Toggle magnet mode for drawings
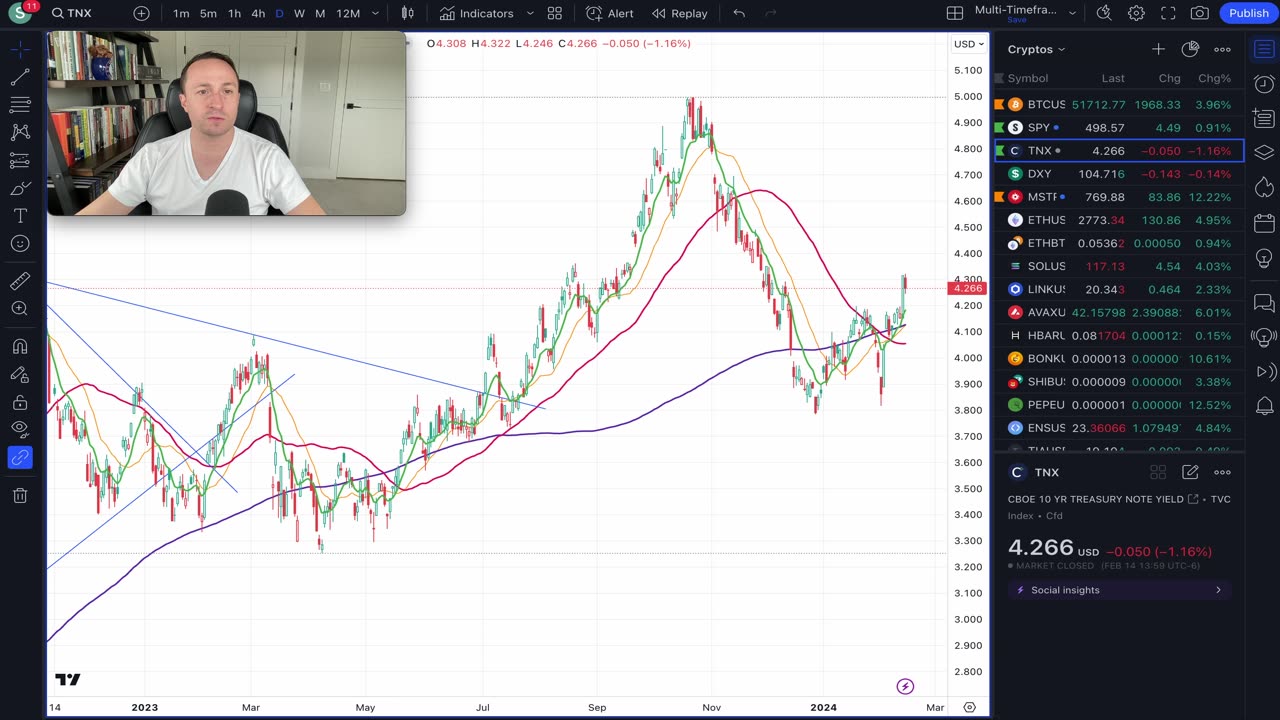1280x720 pixels. 20,347
